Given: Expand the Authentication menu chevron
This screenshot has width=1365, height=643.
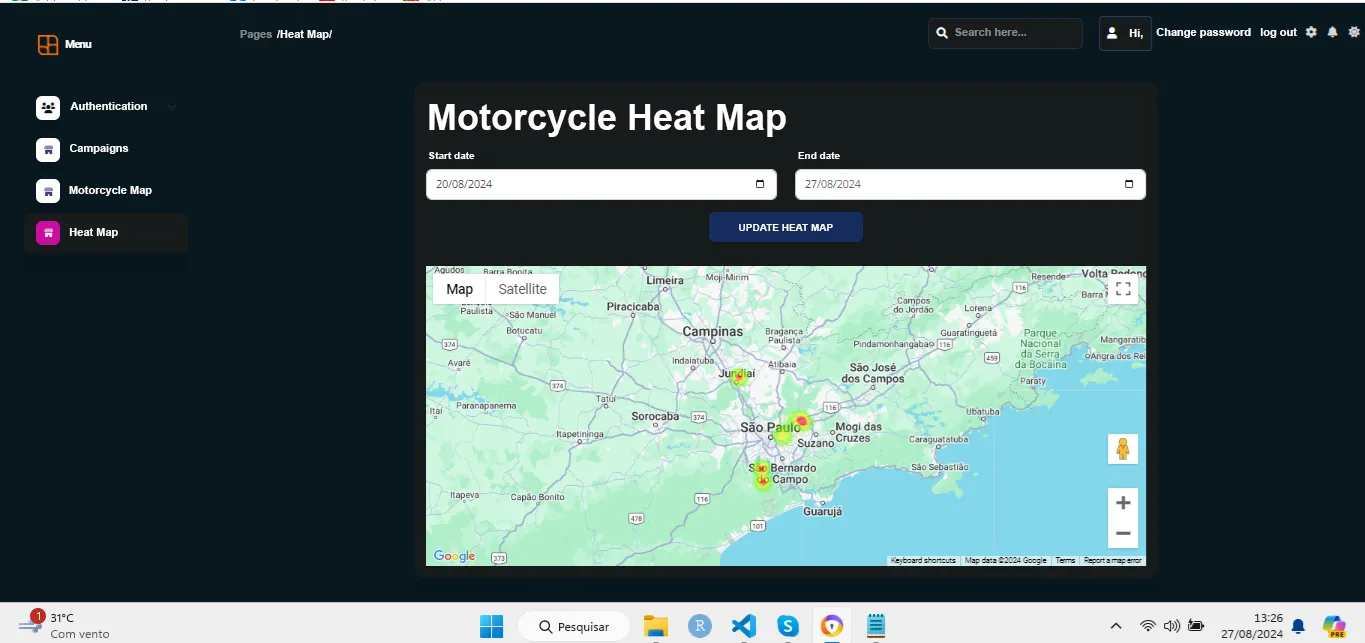Looking at the screenshot, I should tap(172, 107).
